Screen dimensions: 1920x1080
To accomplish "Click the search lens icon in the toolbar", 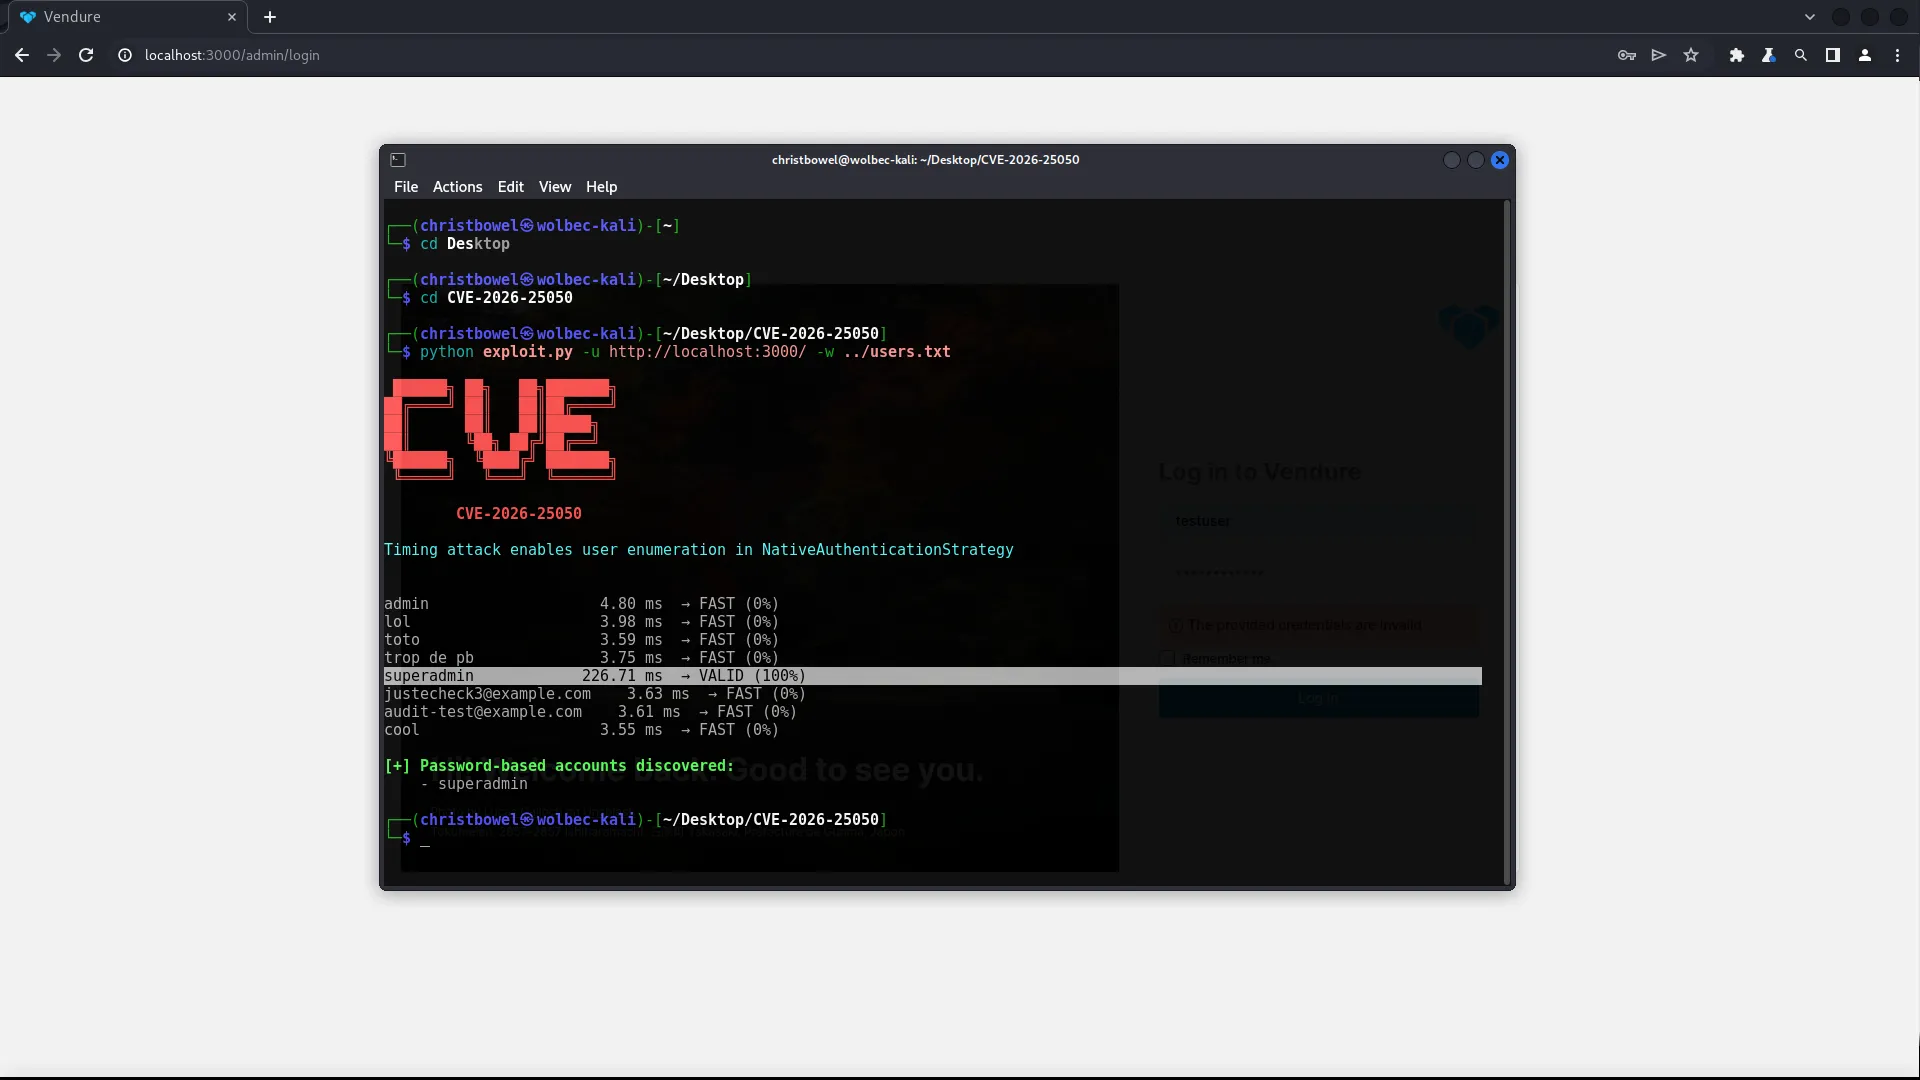I will click(x=1800, y=55).
